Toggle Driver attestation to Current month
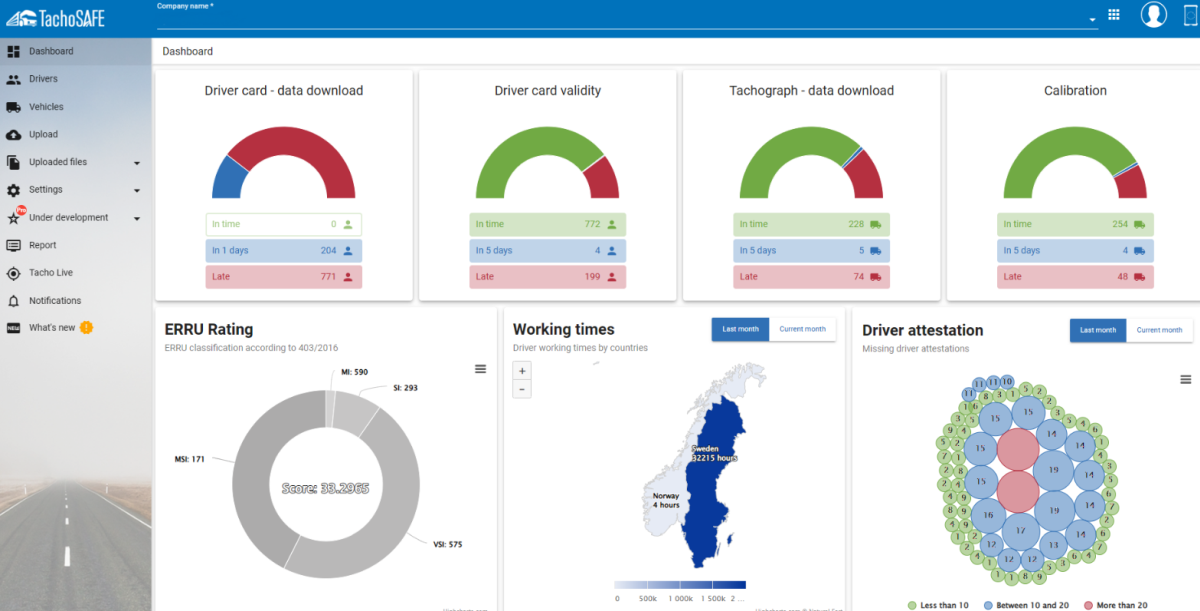Viewport: 1200px width, 611px height. click(1159, 330)
